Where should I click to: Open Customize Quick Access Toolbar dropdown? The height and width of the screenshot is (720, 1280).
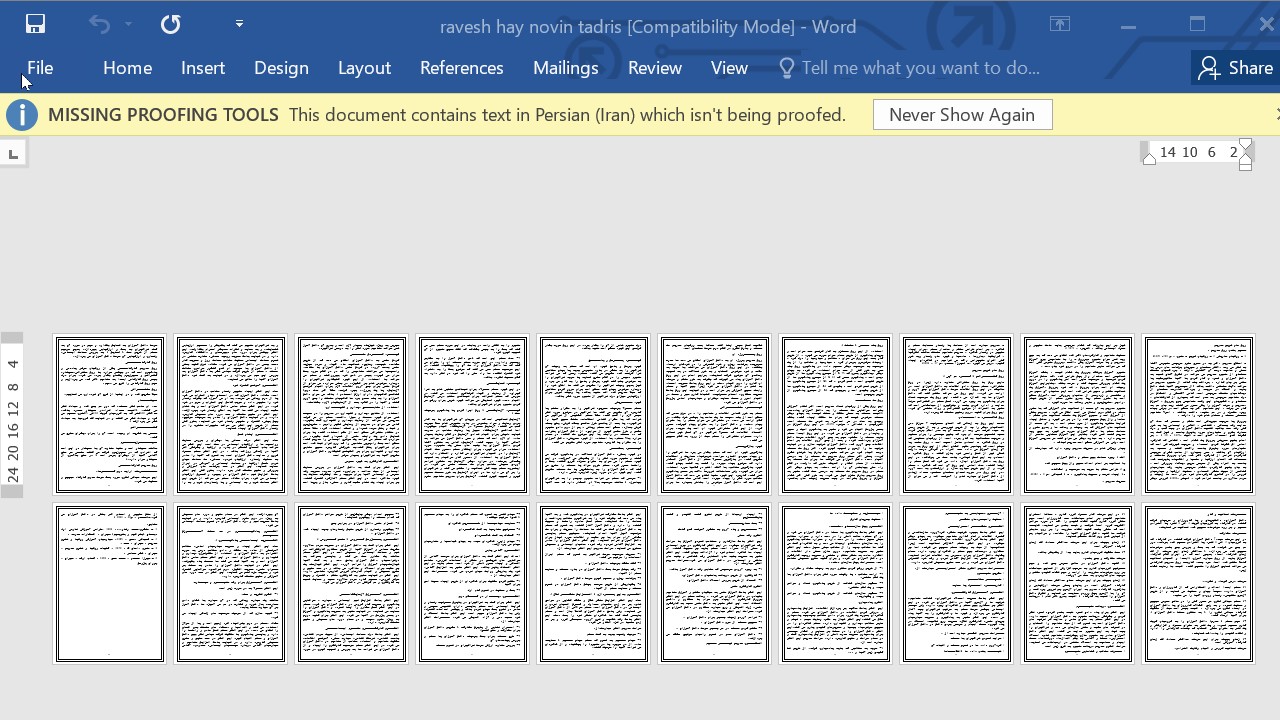click(x=239, y=23)
